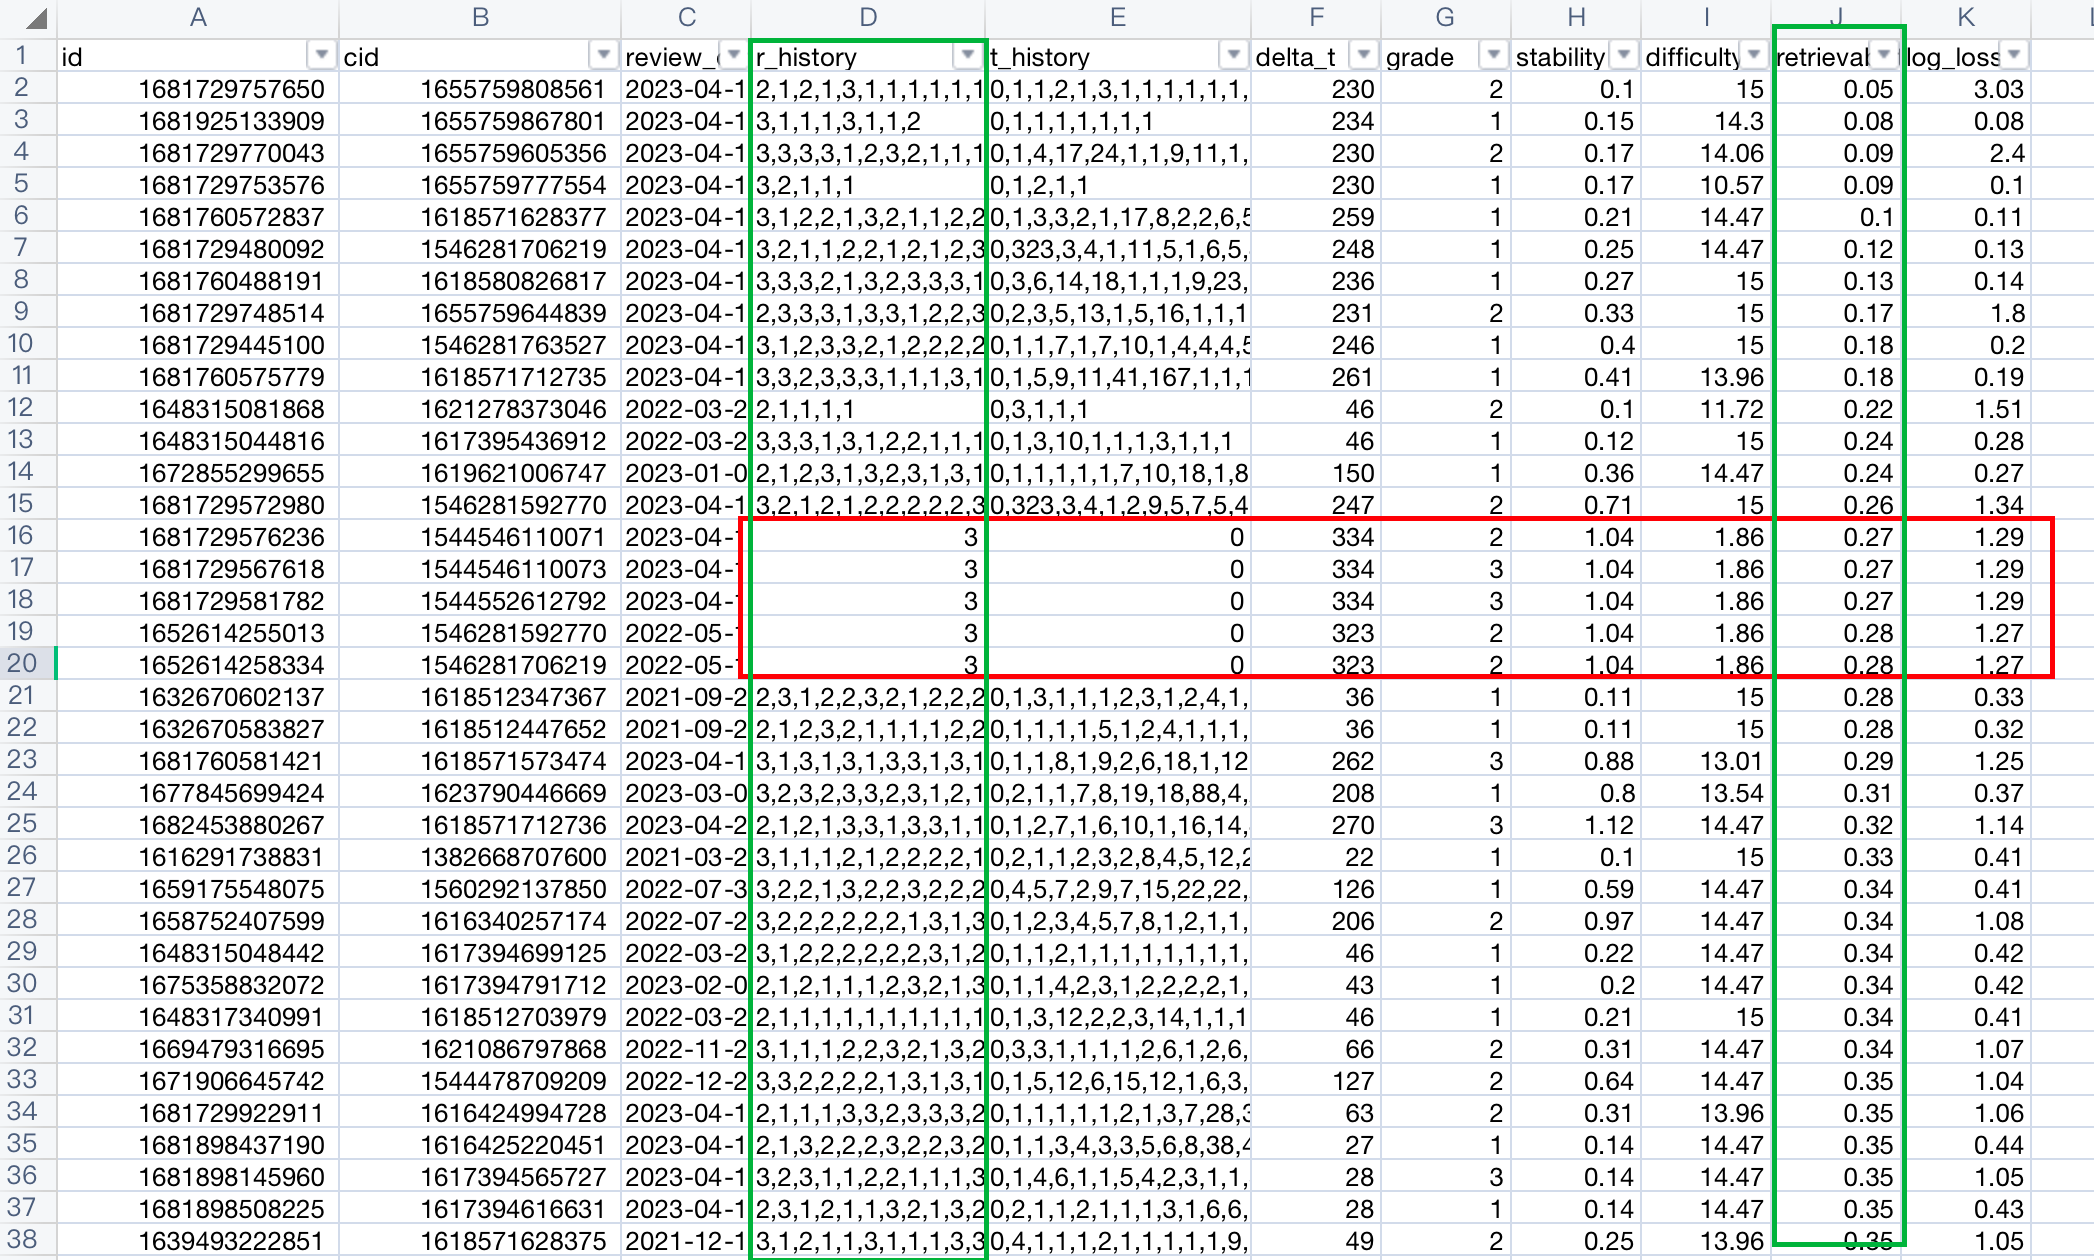The height and width of the screenshot is (1260, 2094).
Task: Open the filter for the cid column
Action: [x=604, y=56]
